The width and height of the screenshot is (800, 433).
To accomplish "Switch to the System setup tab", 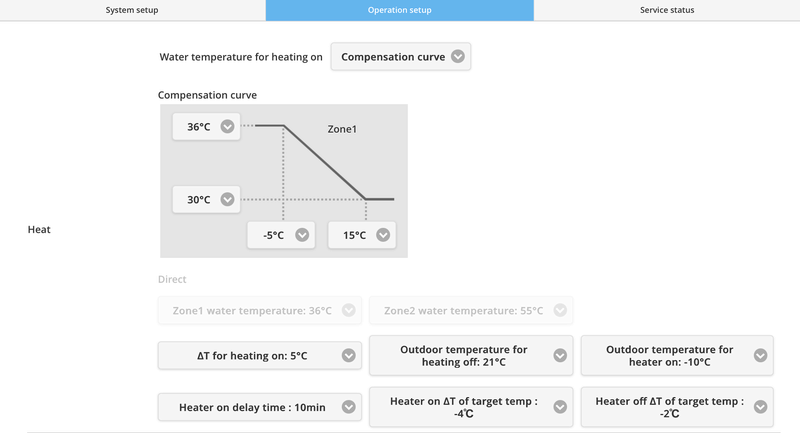I will coord(132,10).
